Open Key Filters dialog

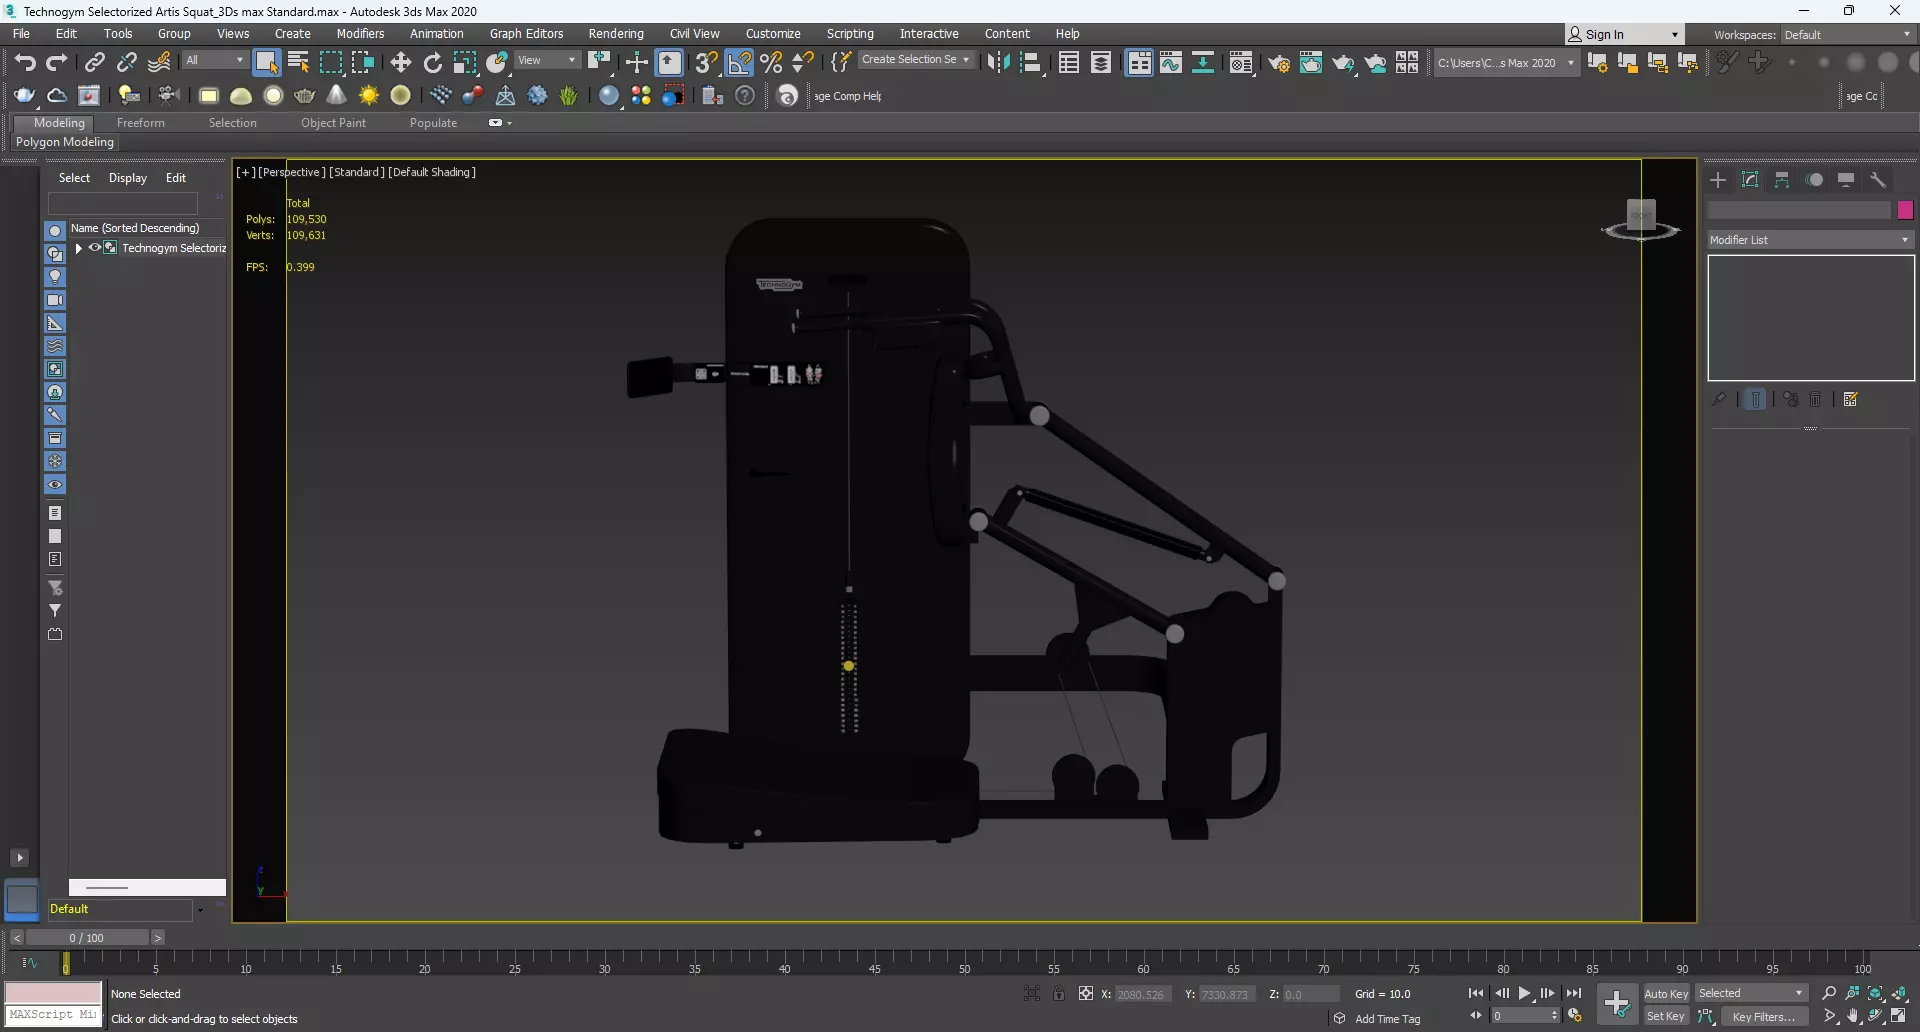click(1764, 1017)
